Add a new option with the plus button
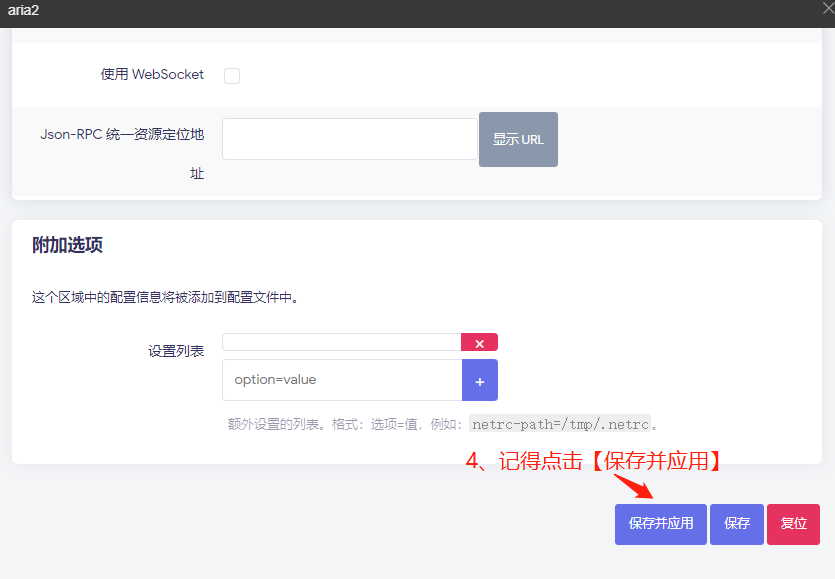This screenshot has width=835, height=579. pyautogui.click(x=480, y=380)
